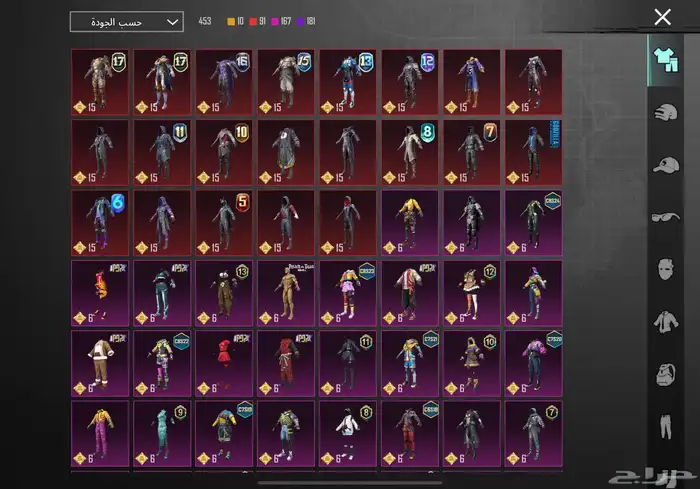Viewport: 700px width, 489px height.
Task: Select the outfit with blue badge 13
Action: 348,82
